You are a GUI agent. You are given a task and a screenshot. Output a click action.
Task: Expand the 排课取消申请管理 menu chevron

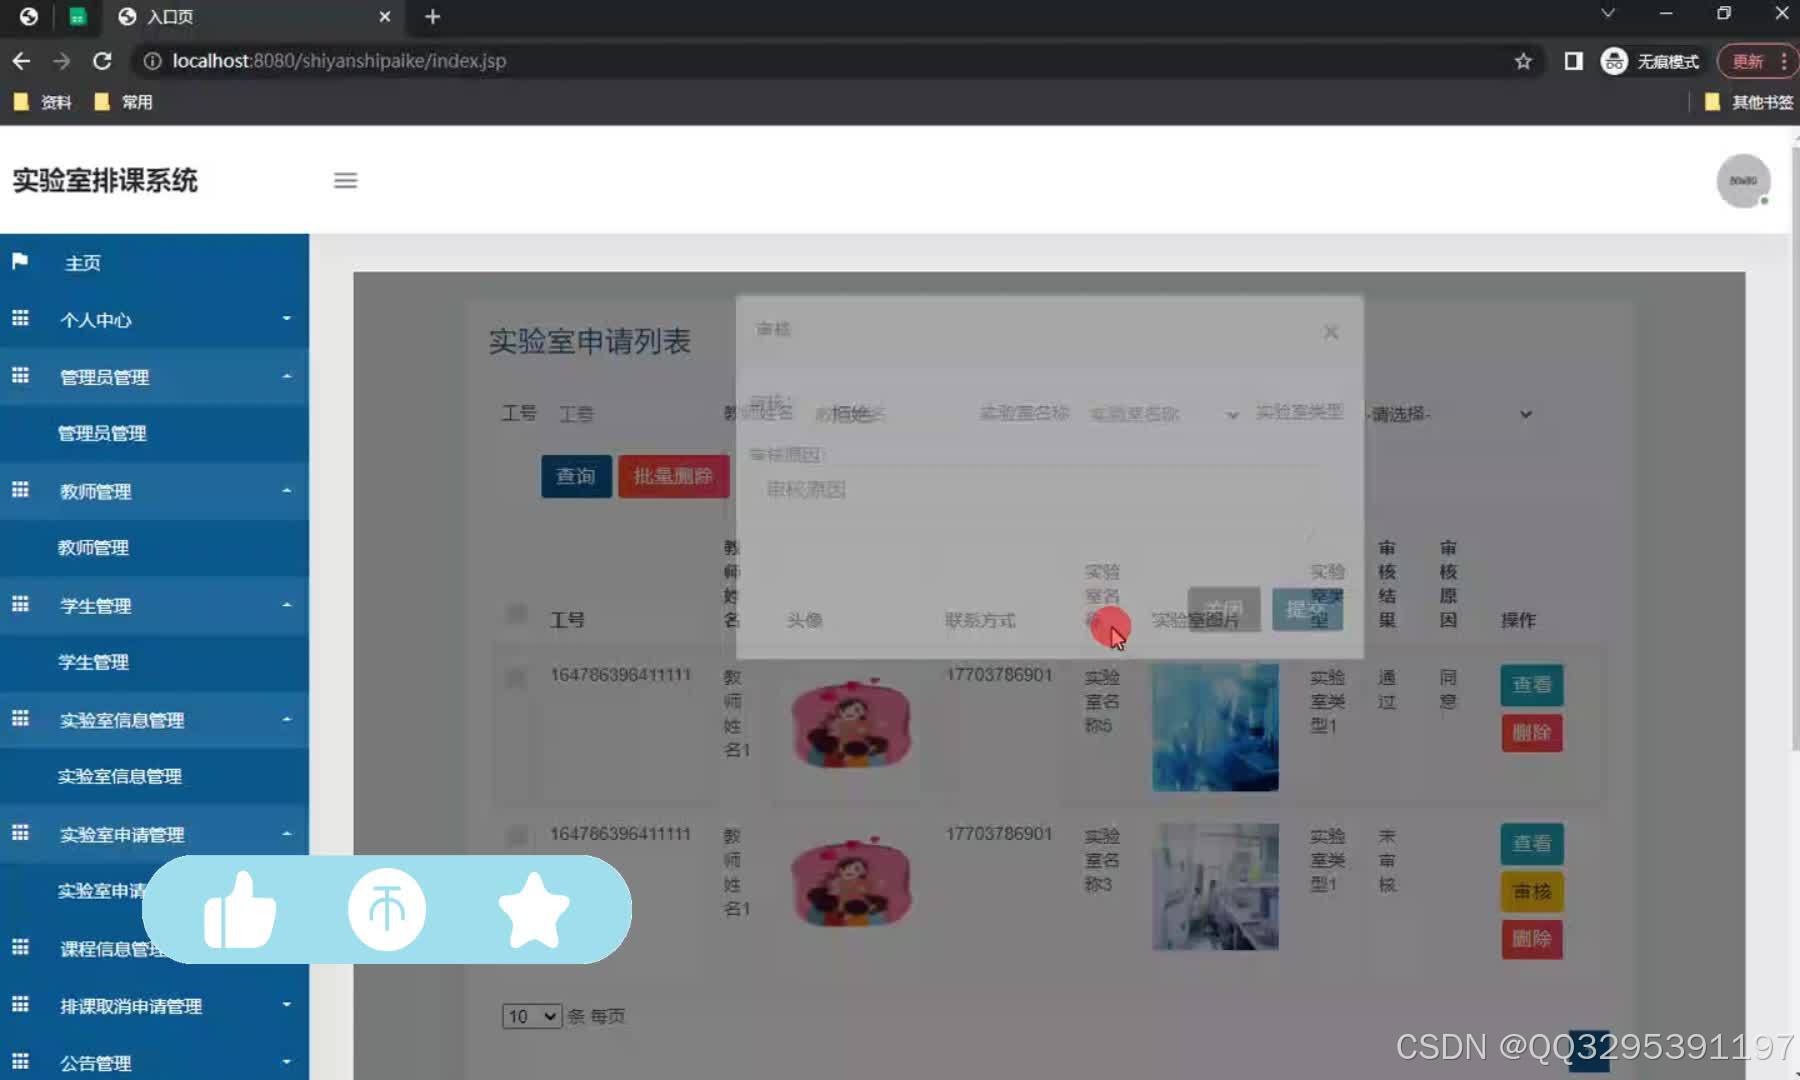coord(287,1004)
